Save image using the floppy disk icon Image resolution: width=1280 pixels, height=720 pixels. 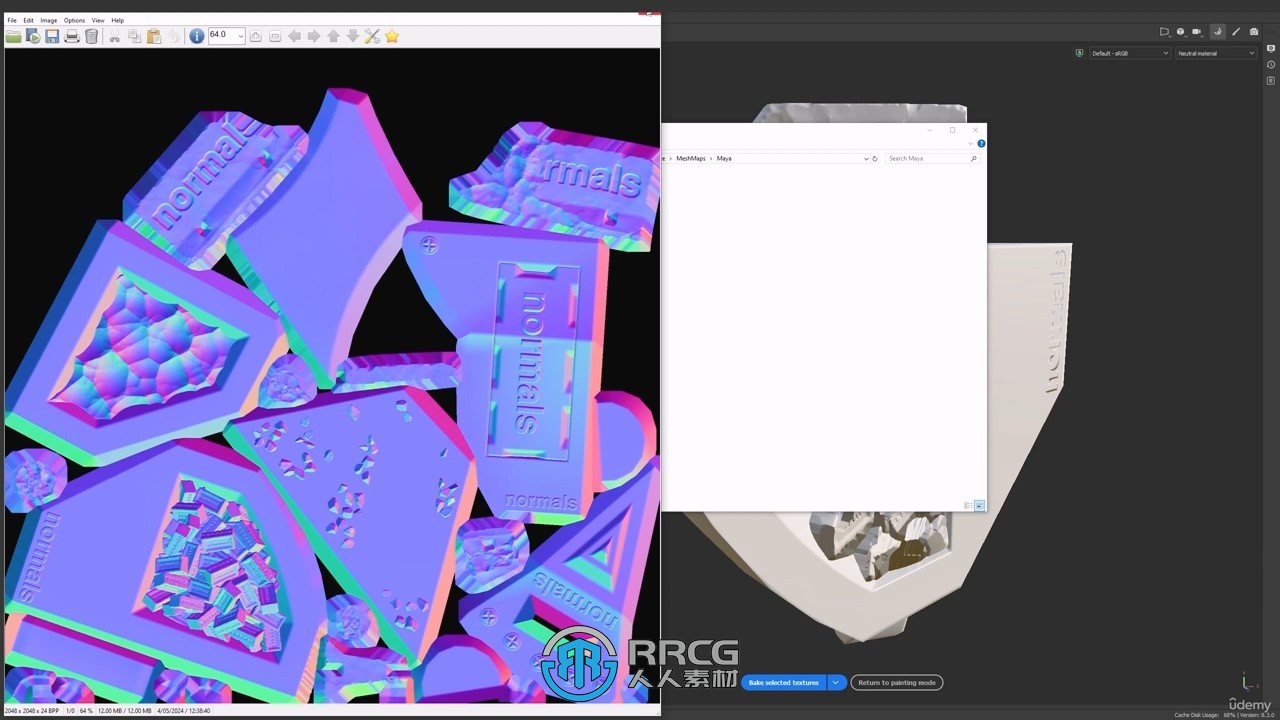click(52, 36)
